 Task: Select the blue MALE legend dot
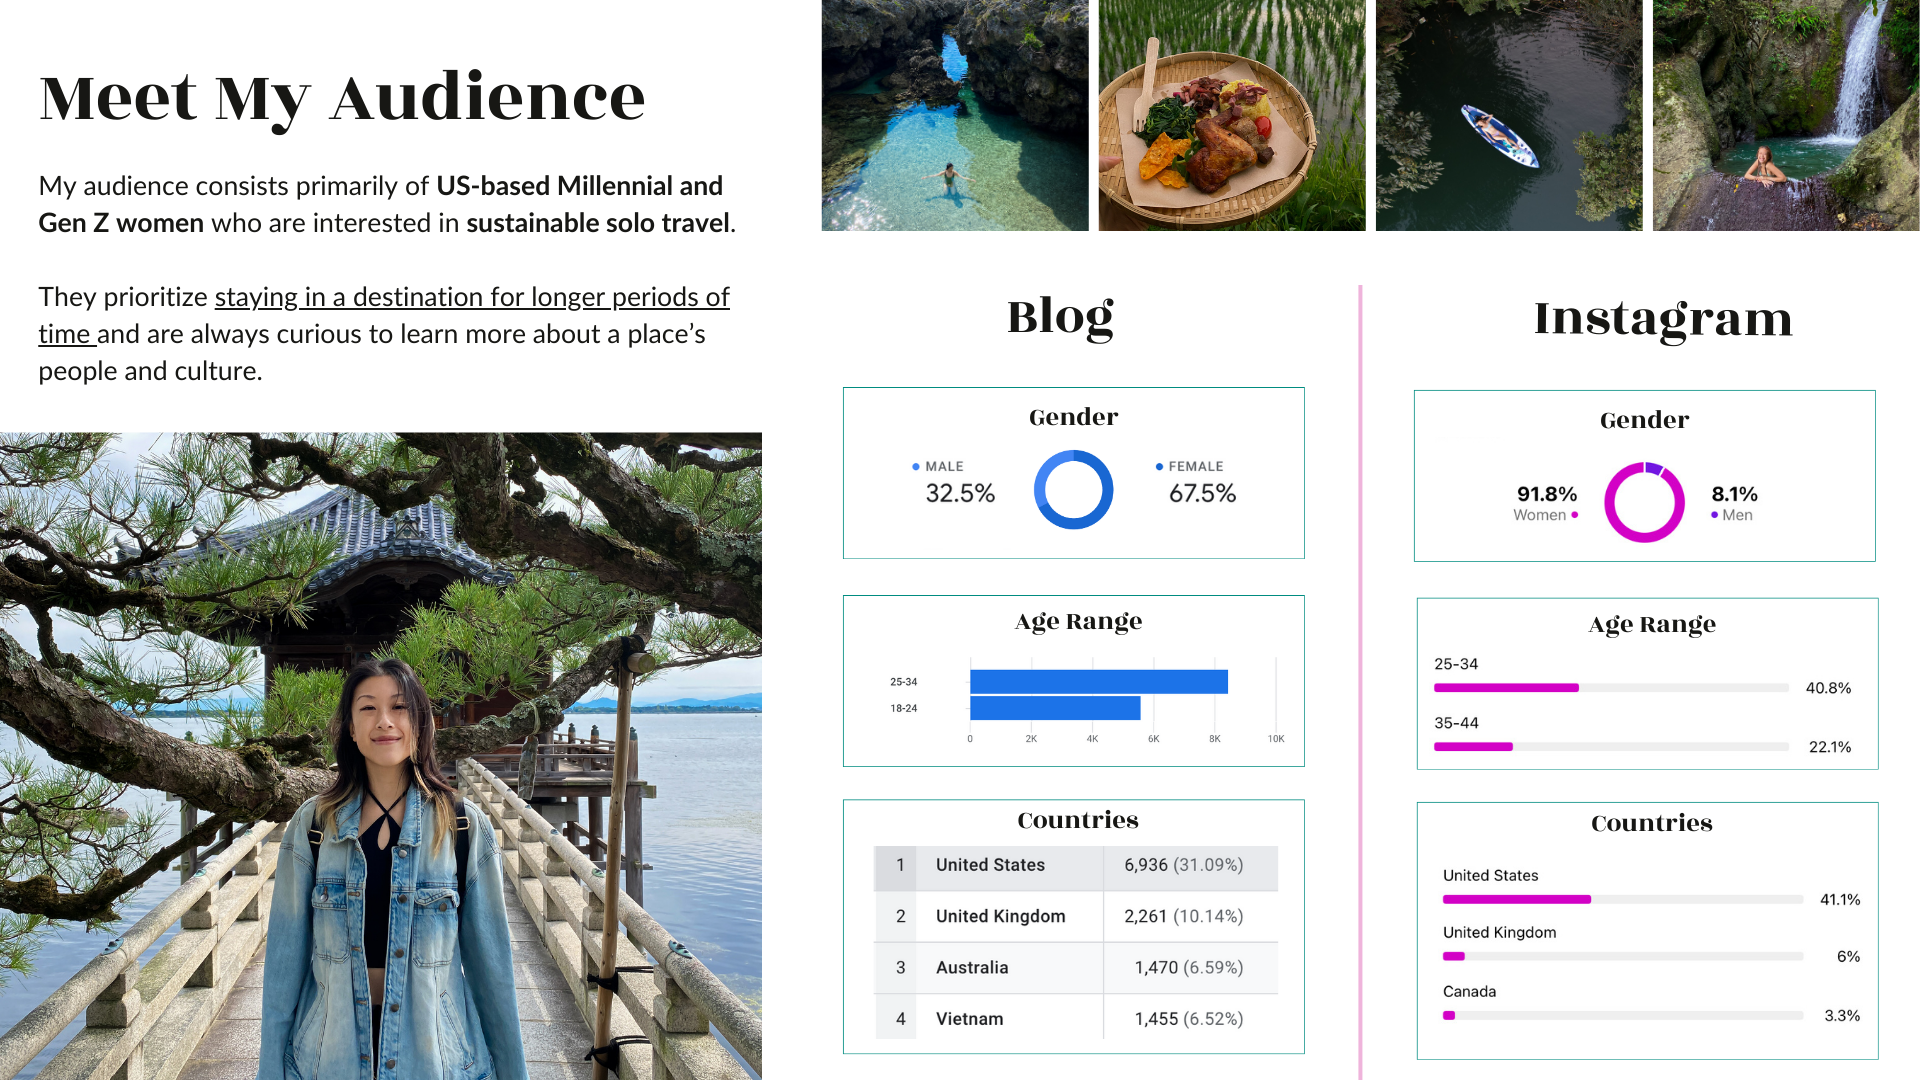[x=915, y=467]
